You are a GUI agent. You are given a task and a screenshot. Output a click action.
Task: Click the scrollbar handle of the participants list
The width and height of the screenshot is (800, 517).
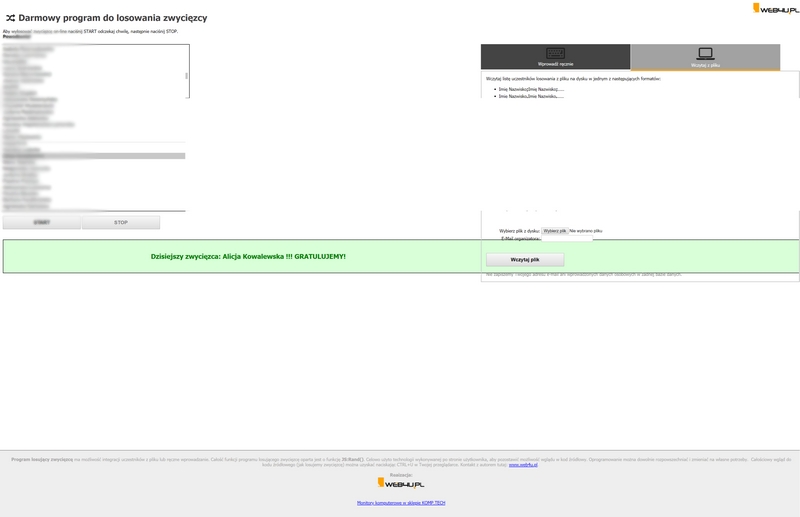[186, 76]
